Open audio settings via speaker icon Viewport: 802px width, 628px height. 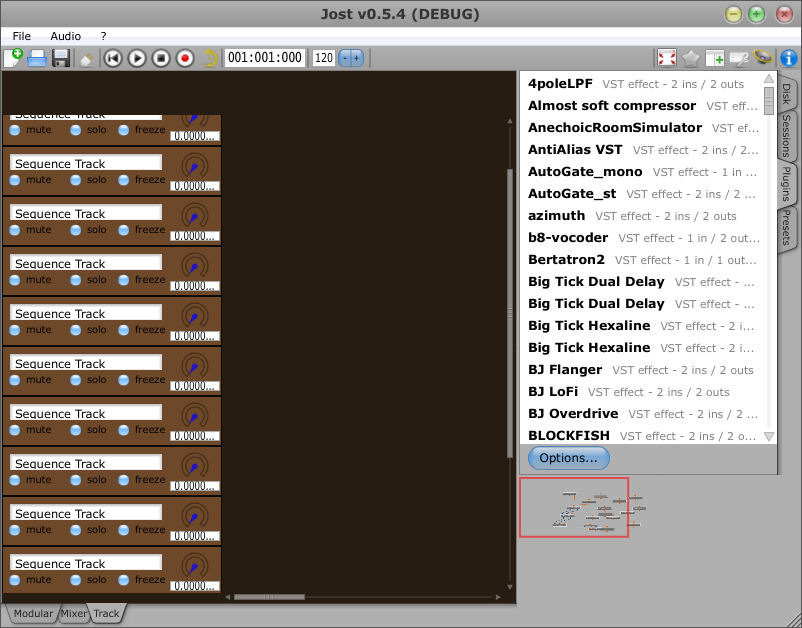click(x=763, y=58)
